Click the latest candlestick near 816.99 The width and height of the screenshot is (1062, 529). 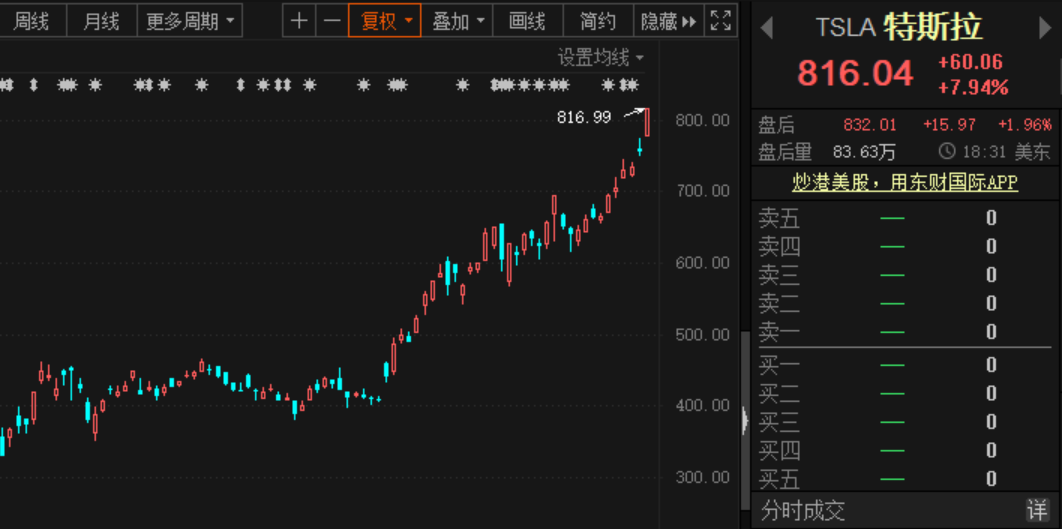pyautogui.click(x=647, y=122)
